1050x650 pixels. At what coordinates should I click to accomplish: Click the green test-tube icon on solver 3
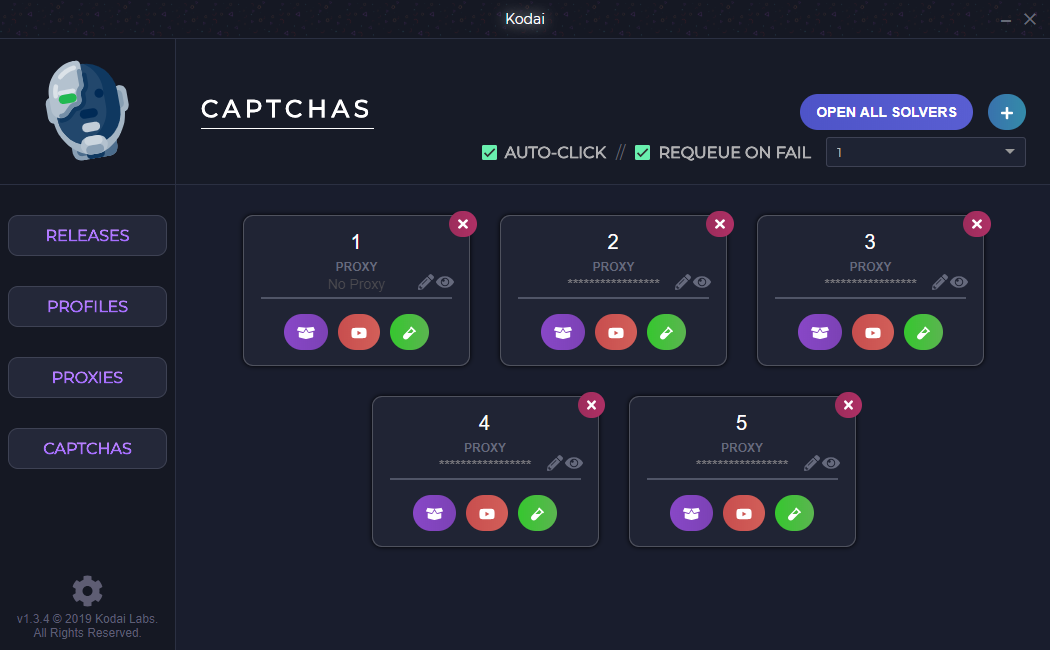coord(923,332)
